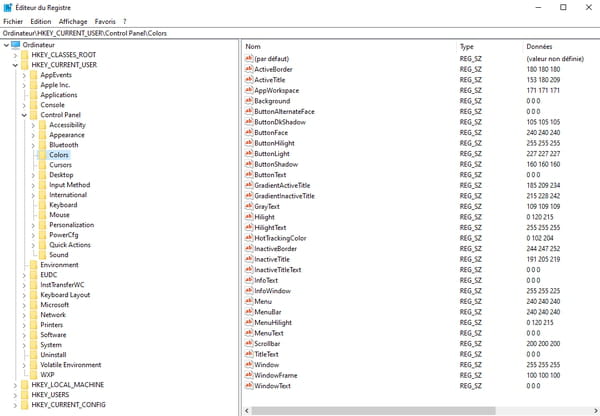Image resolution: width=600 pixels, height=416 pixels.
Task: Open the Affichage menu
Action: (73, 21)
